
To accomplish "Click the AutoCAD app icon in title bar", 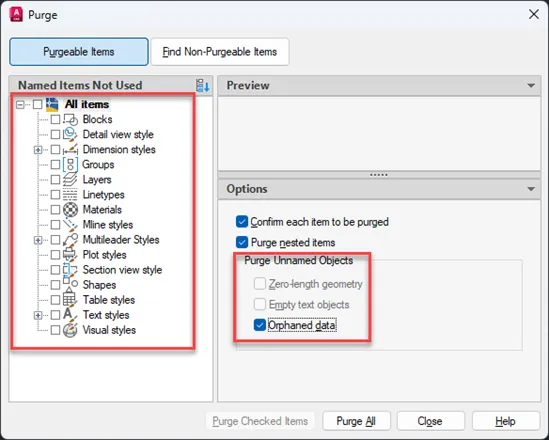I will (16, 15).
